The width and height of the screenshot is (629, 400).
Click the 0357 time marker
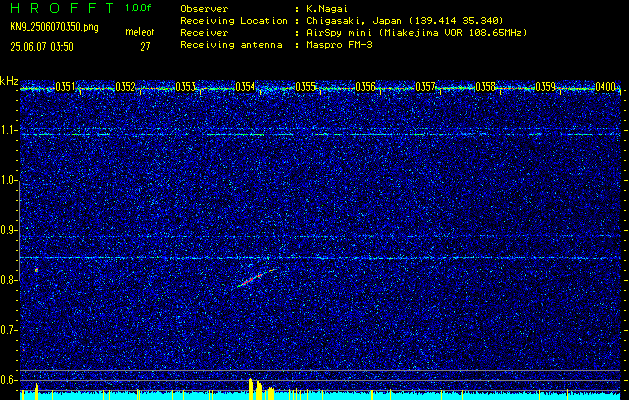[426, 87]
